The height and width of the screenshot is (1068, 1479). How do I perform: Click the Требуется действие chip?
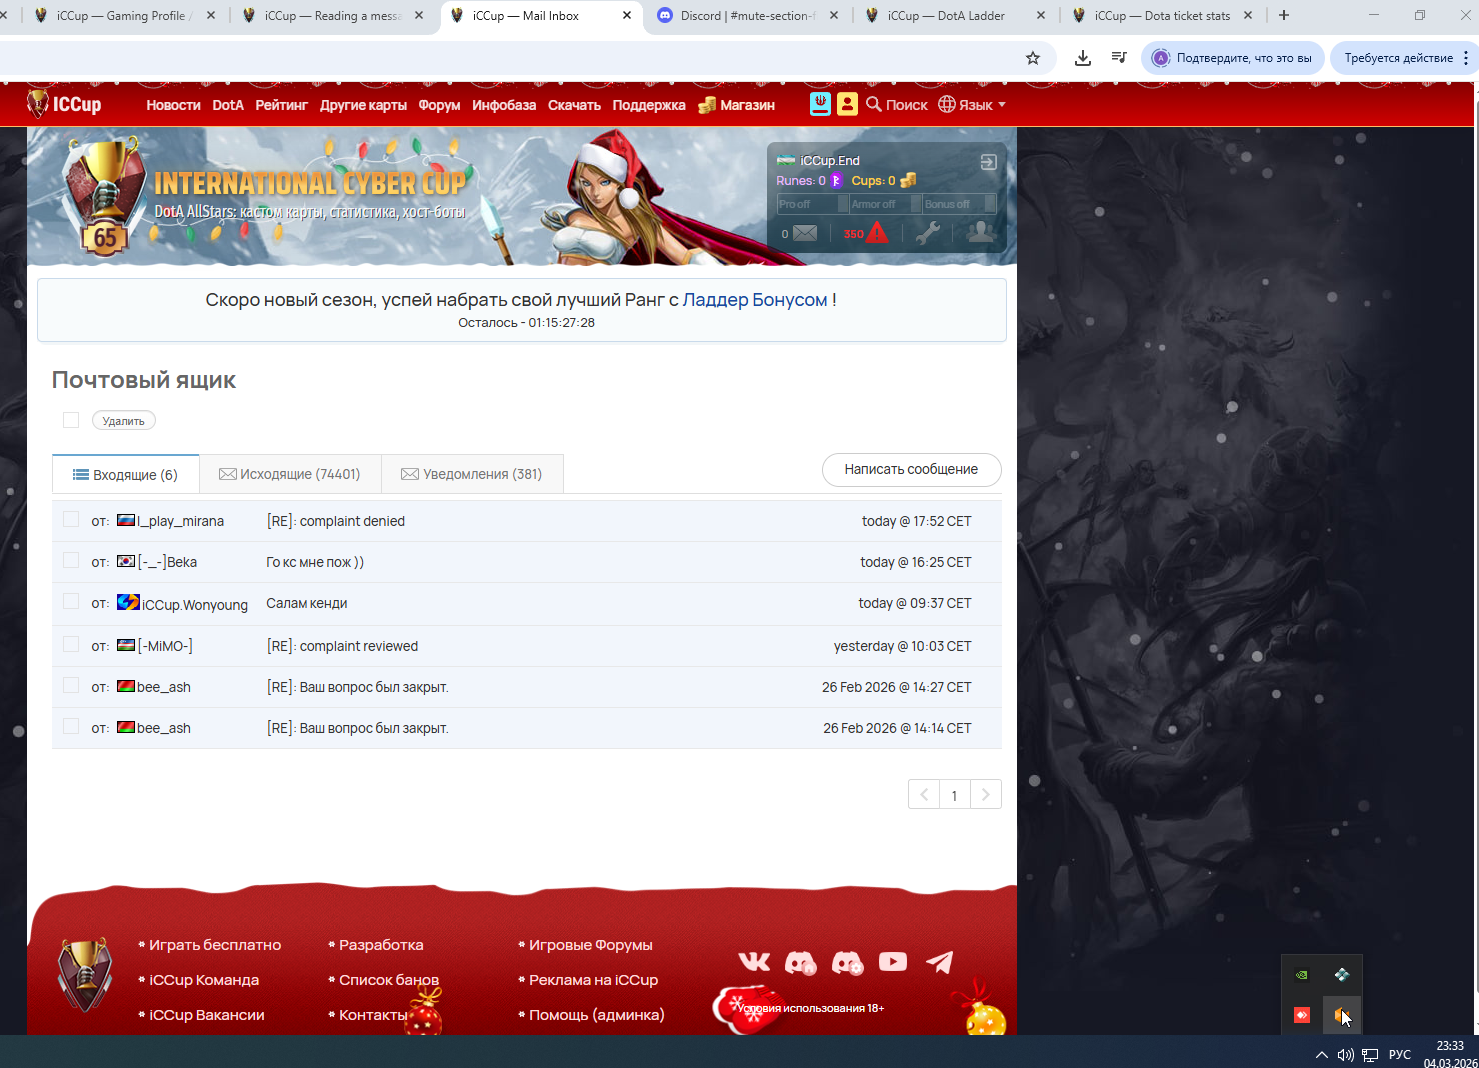1398,58
